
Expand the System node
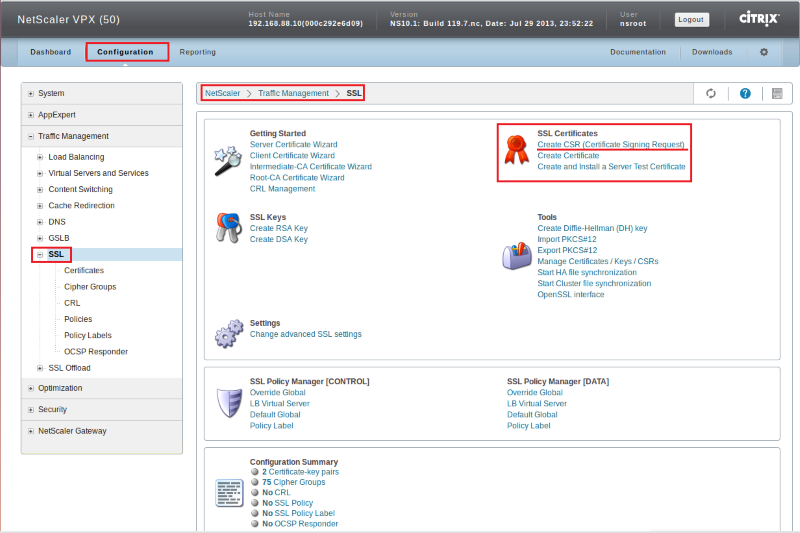coord(31,94)
